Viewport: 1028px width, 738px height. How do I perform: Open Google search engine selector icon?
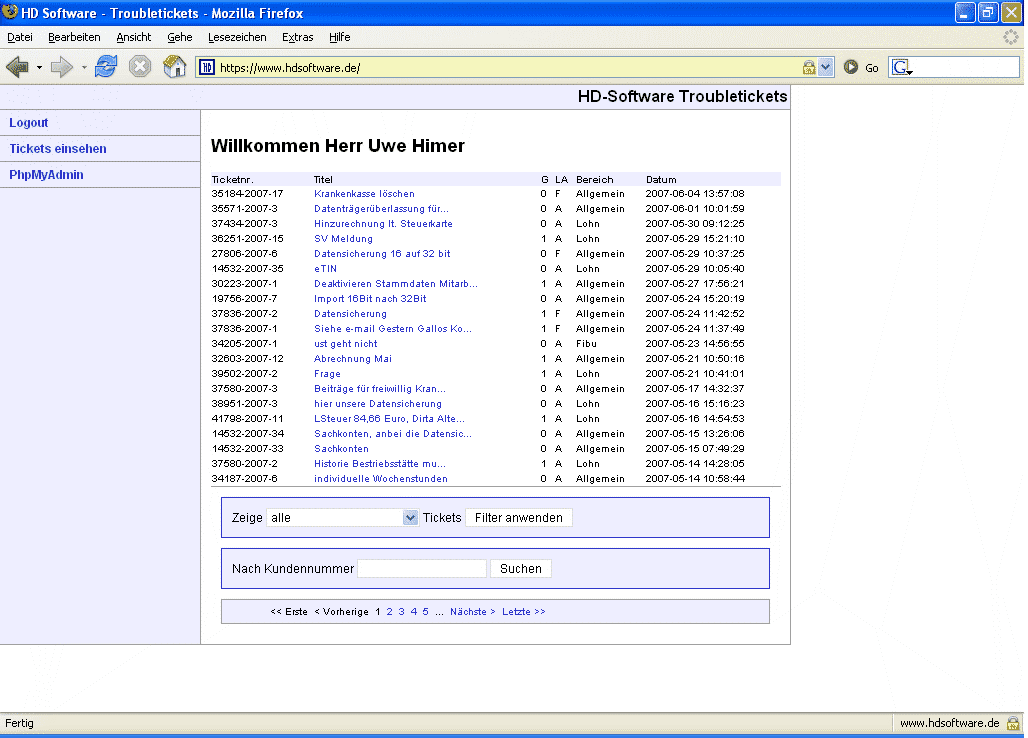902,67
